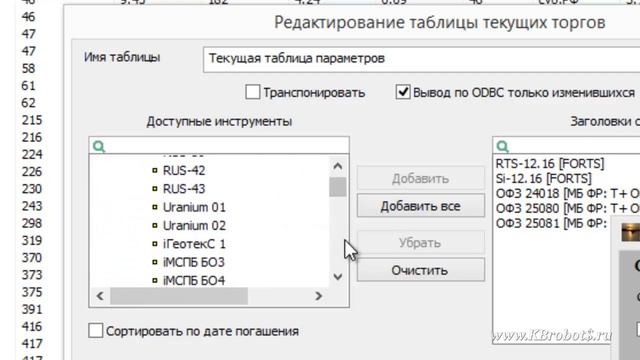The image size is (640, 360).
Task: Click the Добавить все button
Action: coord(421,206)
